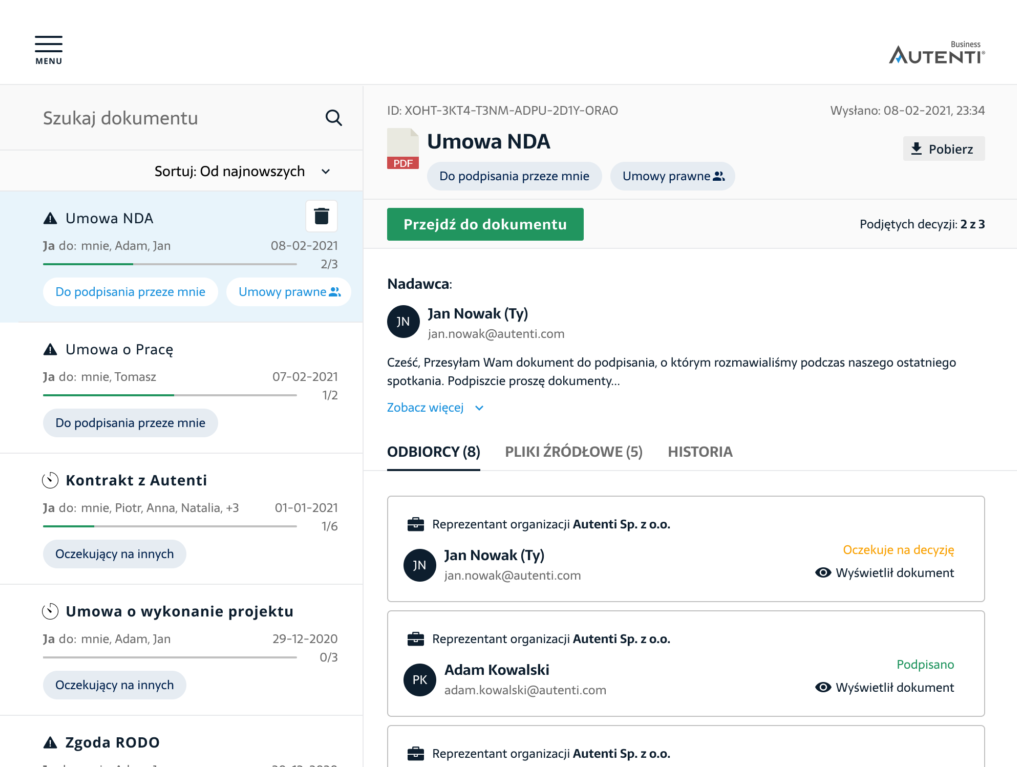Screen dimensions: 1017x767
Task: Open the hamburger MENU icon
Action: point(48,48)
